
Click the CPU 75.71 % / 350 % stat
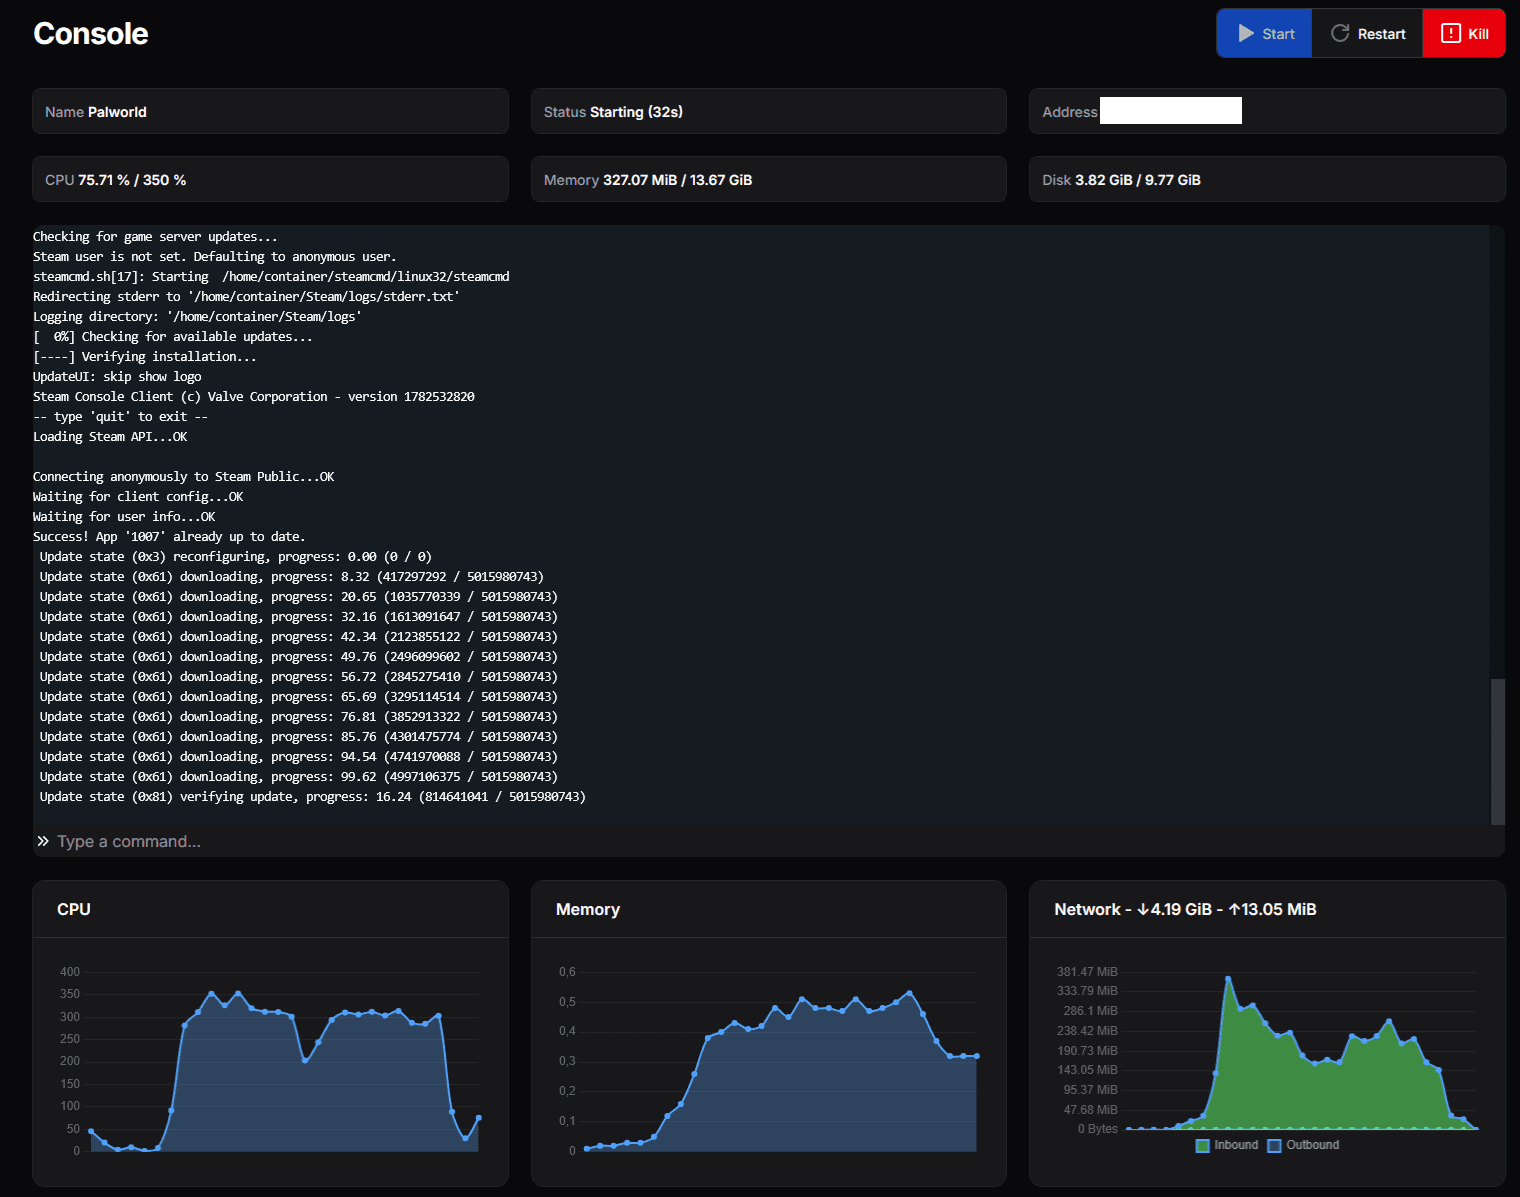coord(270,179)
